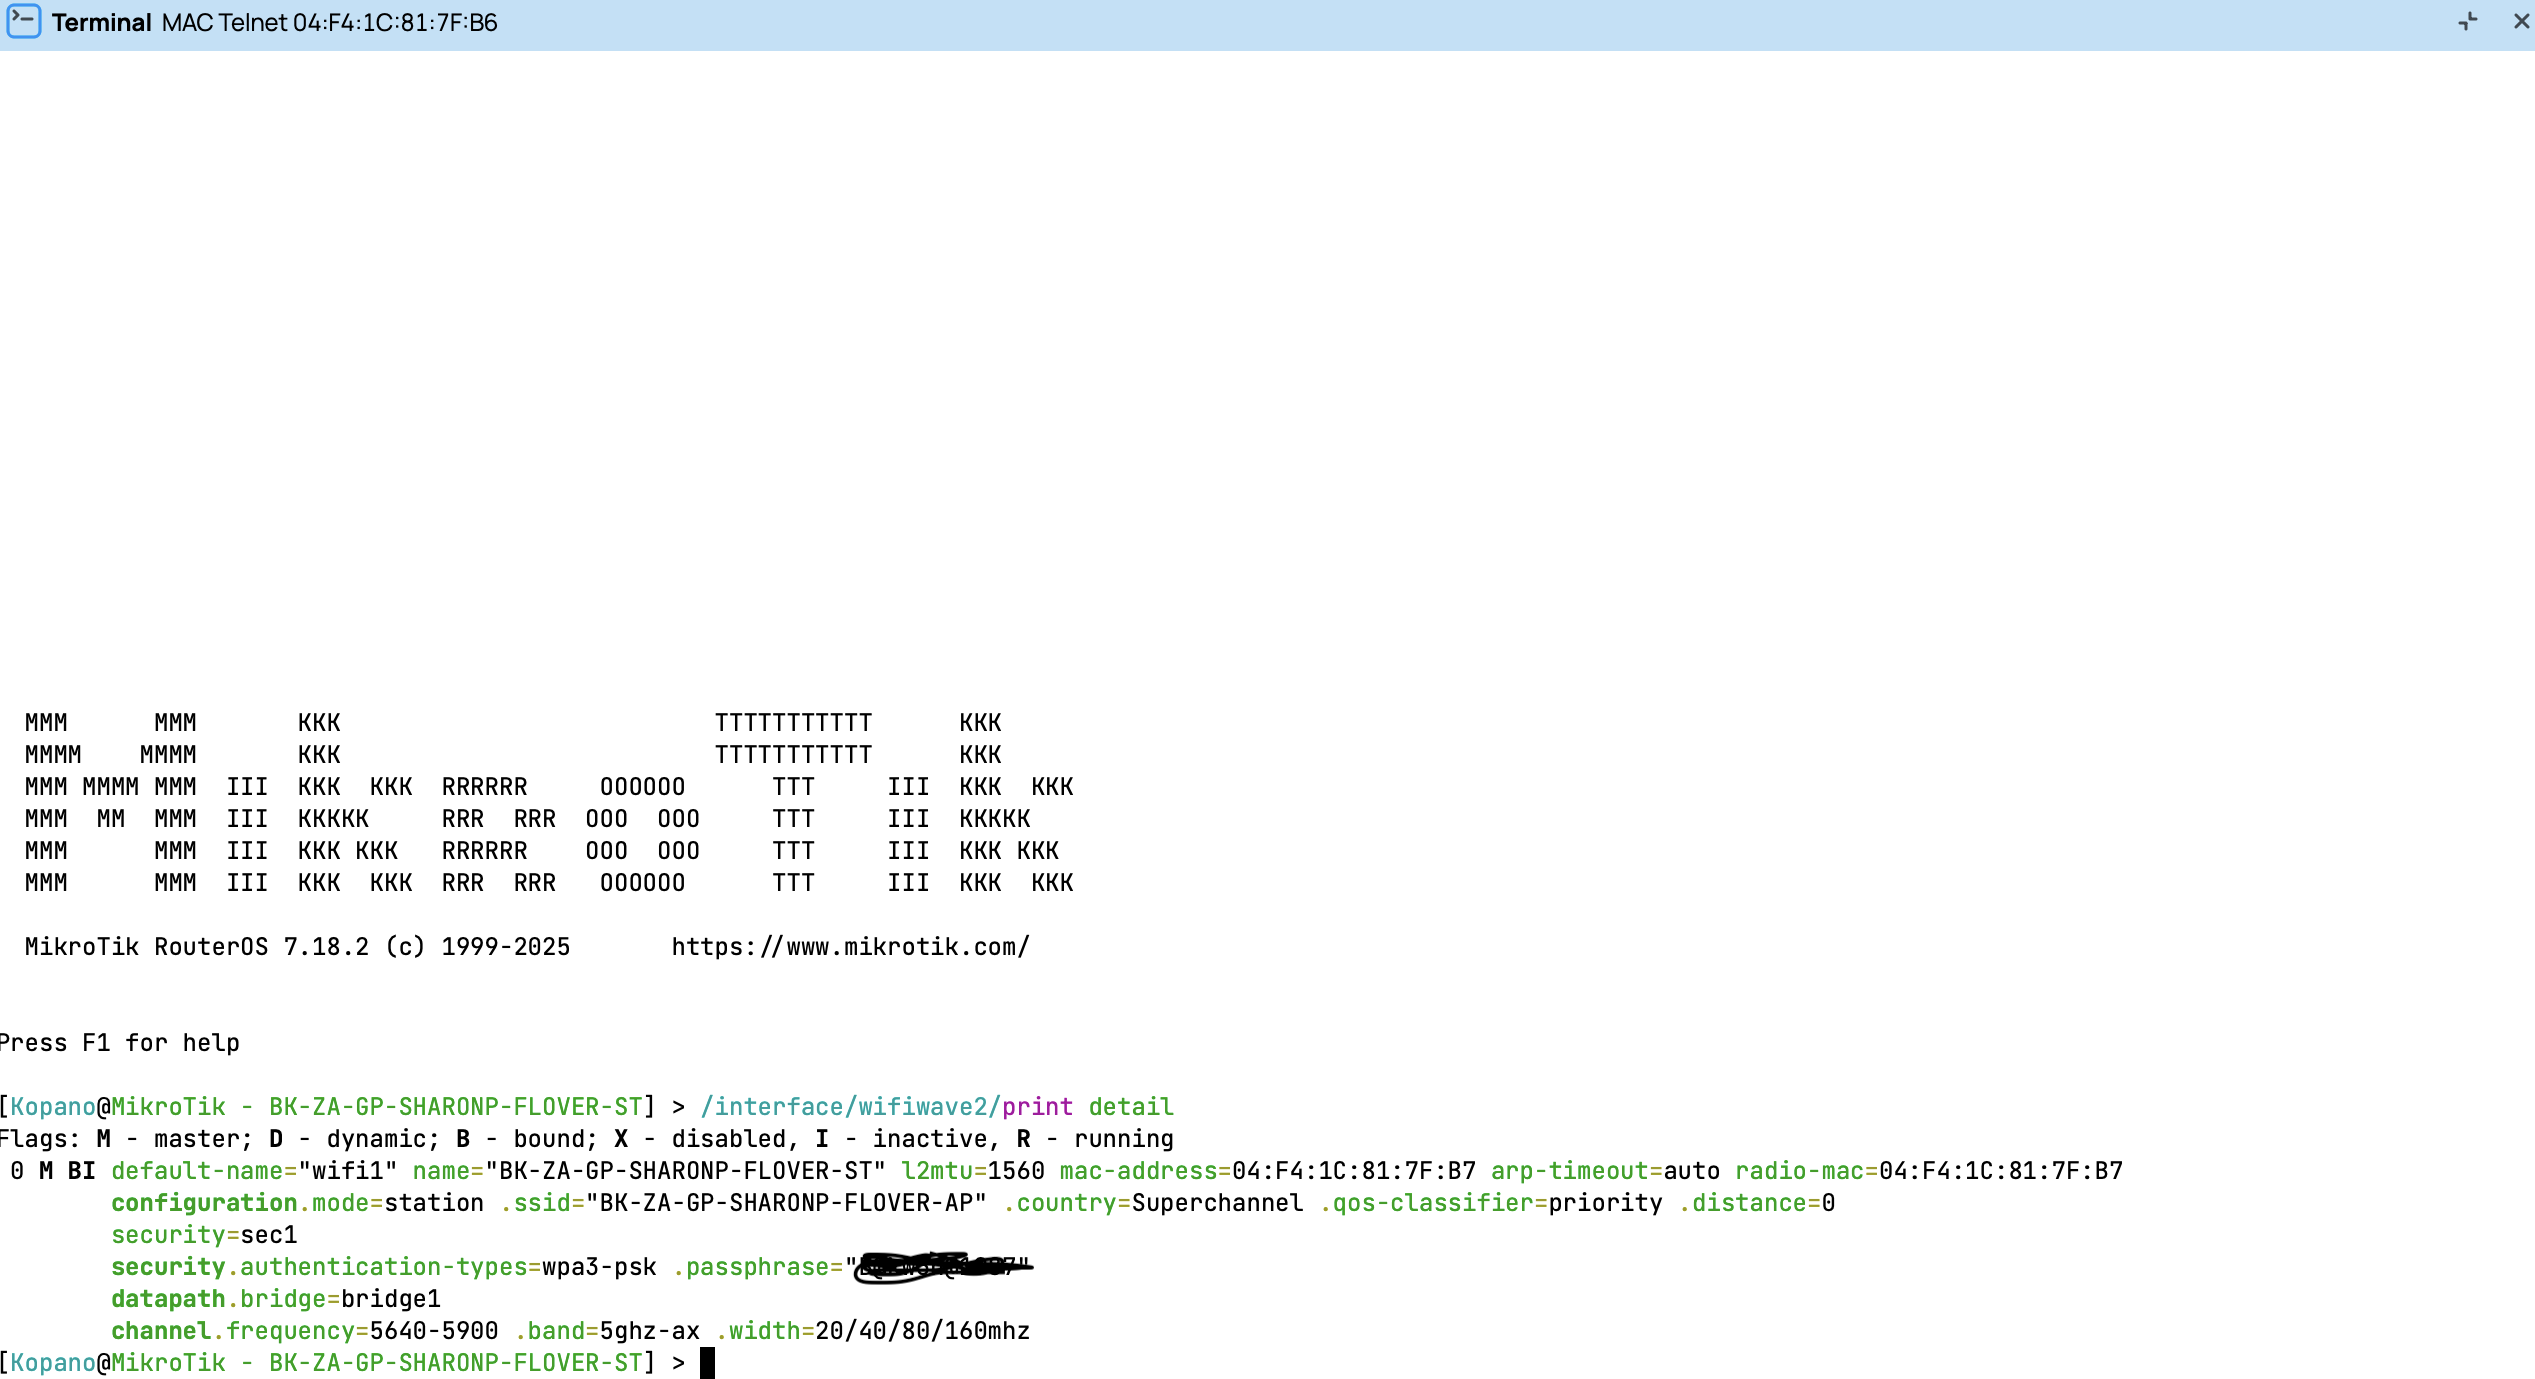
Task: Click the 'detail' argument in the command
Action: click(1131, 1107)
